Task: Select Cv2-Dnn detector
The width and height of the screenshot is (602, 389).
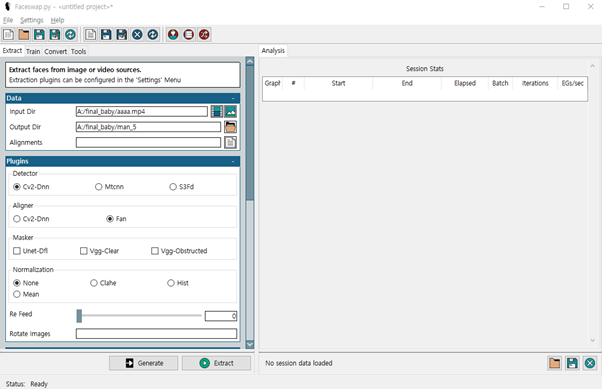Action: tap(31, 187)
